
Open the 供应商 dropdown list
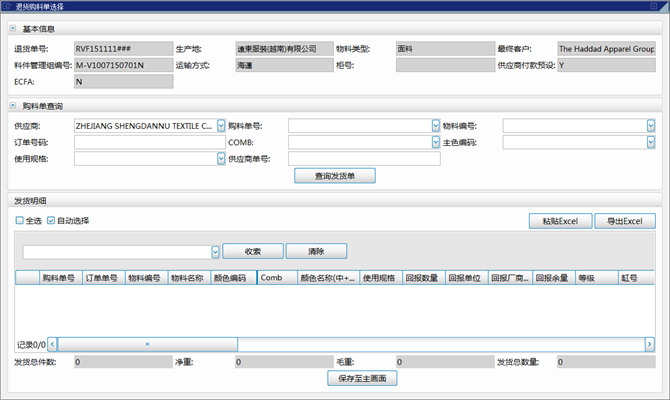coord(221,126)
